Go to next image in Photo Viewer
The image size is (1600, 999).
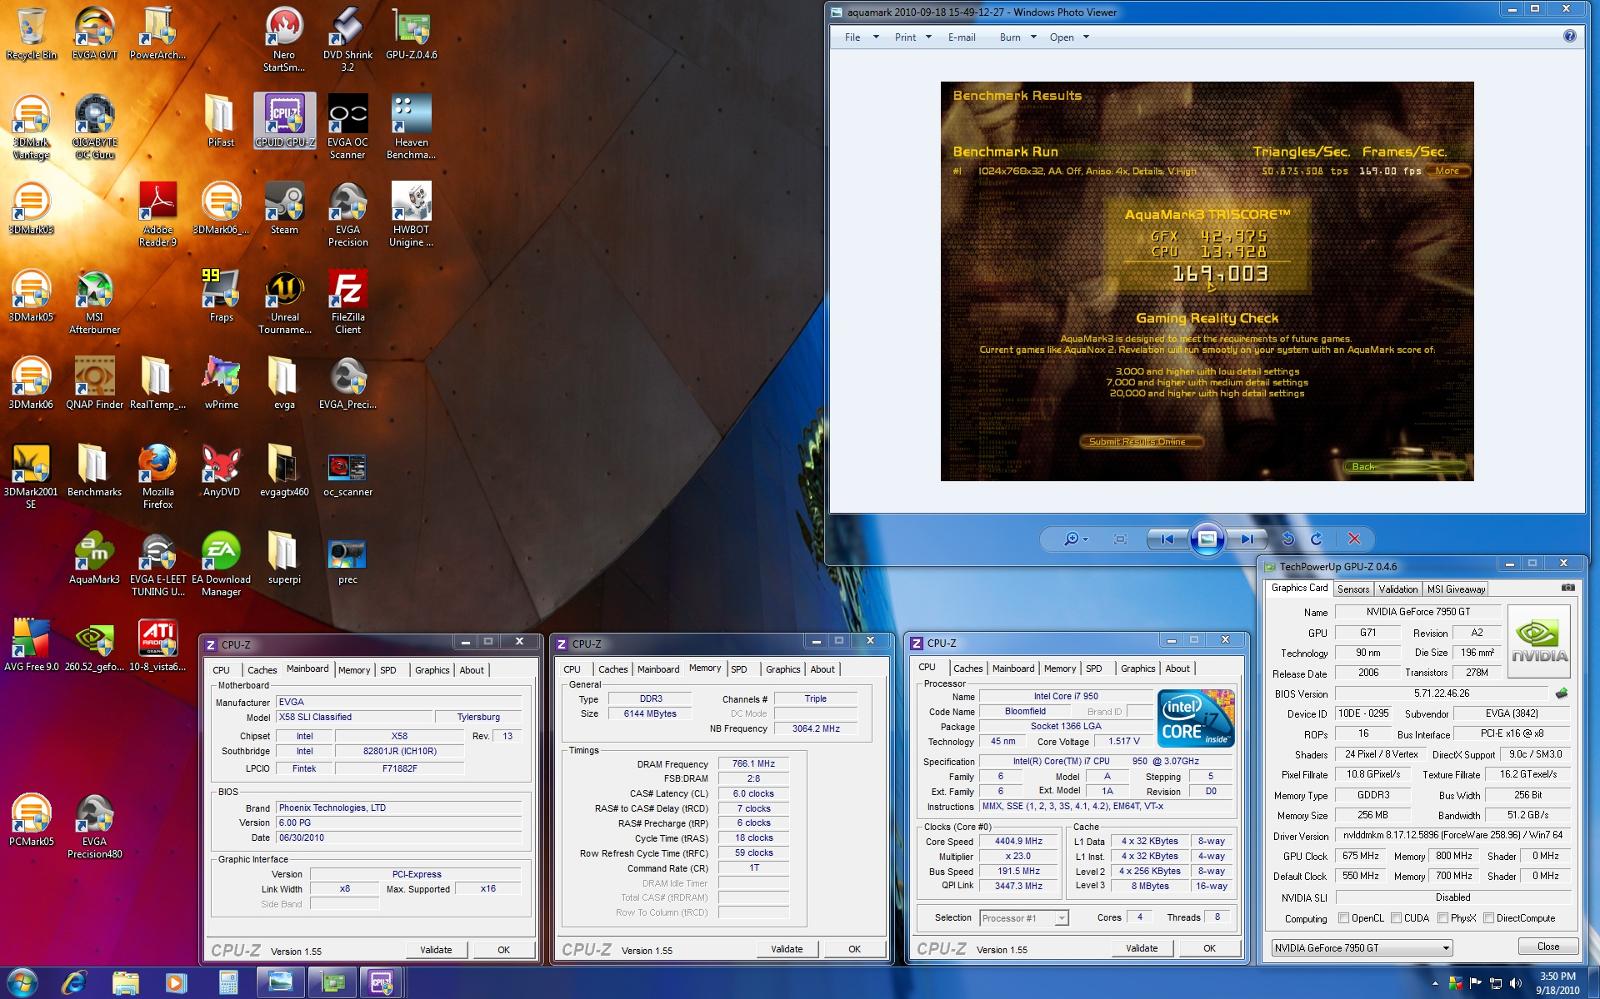(1246, 539)
